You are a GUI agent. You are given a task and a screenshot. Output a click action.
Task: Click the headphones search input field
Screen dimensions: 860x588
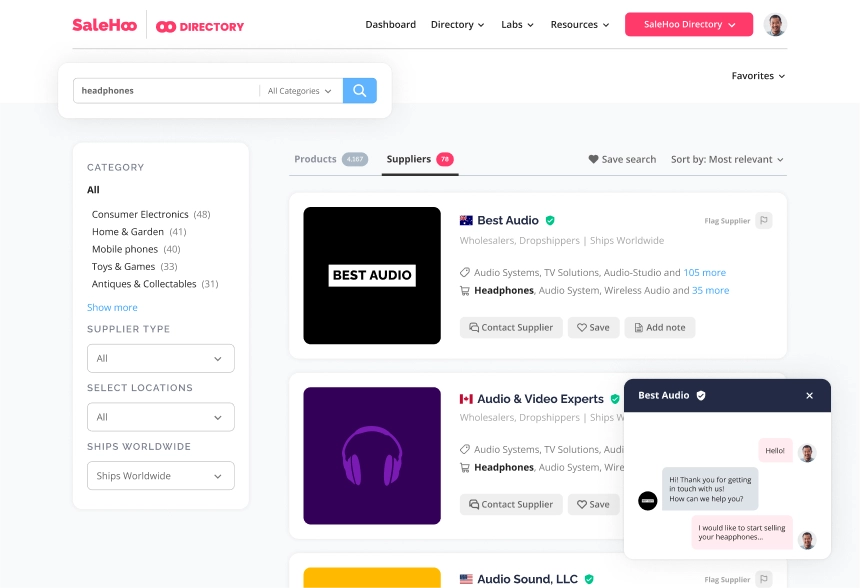coord(167,91)
